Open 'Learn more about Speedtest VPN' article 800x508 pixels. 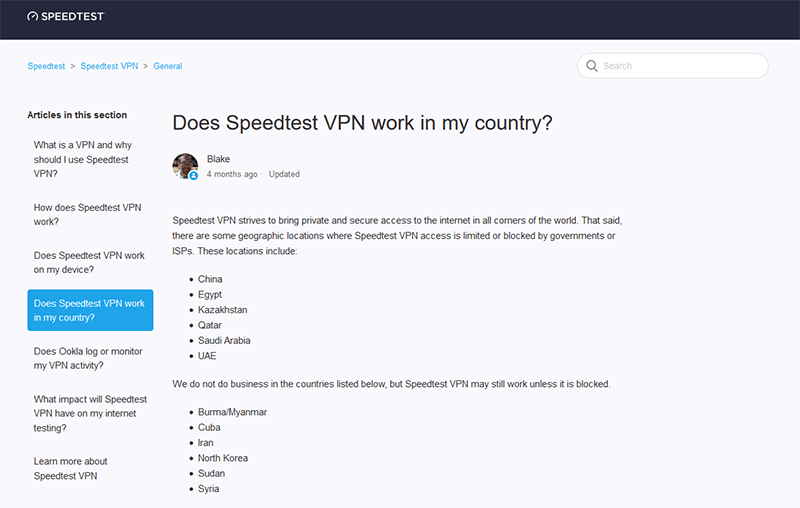pyautogui.click(x=70, y=468)
